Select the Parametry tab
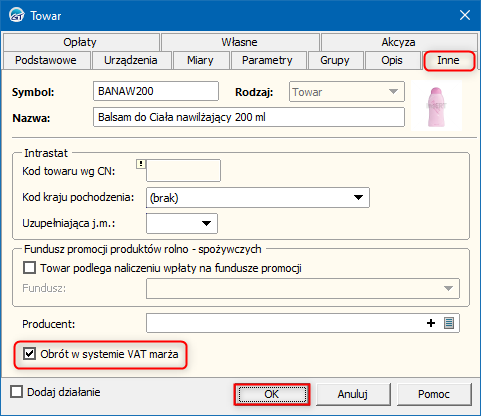 point(267,60)
